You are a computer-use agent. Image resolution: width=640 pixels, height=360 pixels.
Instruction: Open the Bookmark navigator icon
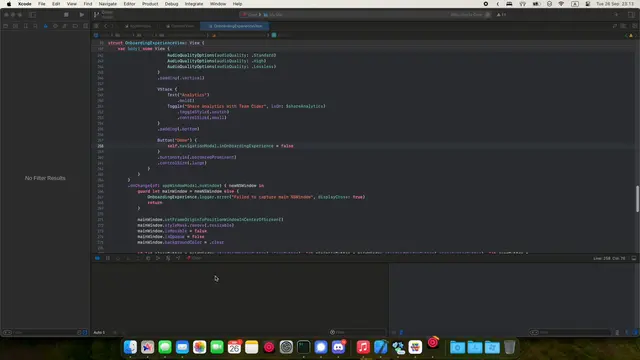tap(26, 26)
